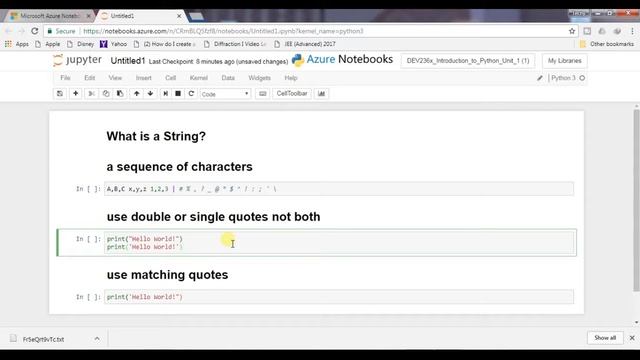Open the Apple bookmark
This screenshot has width=640, height=360.
pyautogui.click(x=48, y=44)
